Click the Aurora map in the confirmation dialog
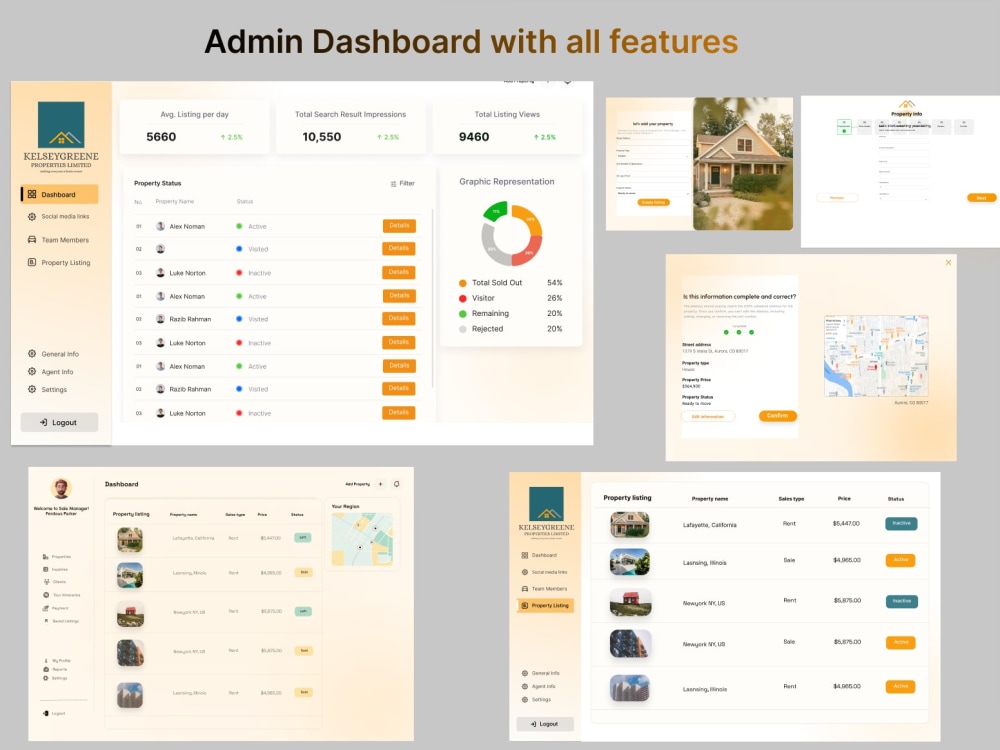This screenshot has width=1000, height=750. [x=876, y=356]
